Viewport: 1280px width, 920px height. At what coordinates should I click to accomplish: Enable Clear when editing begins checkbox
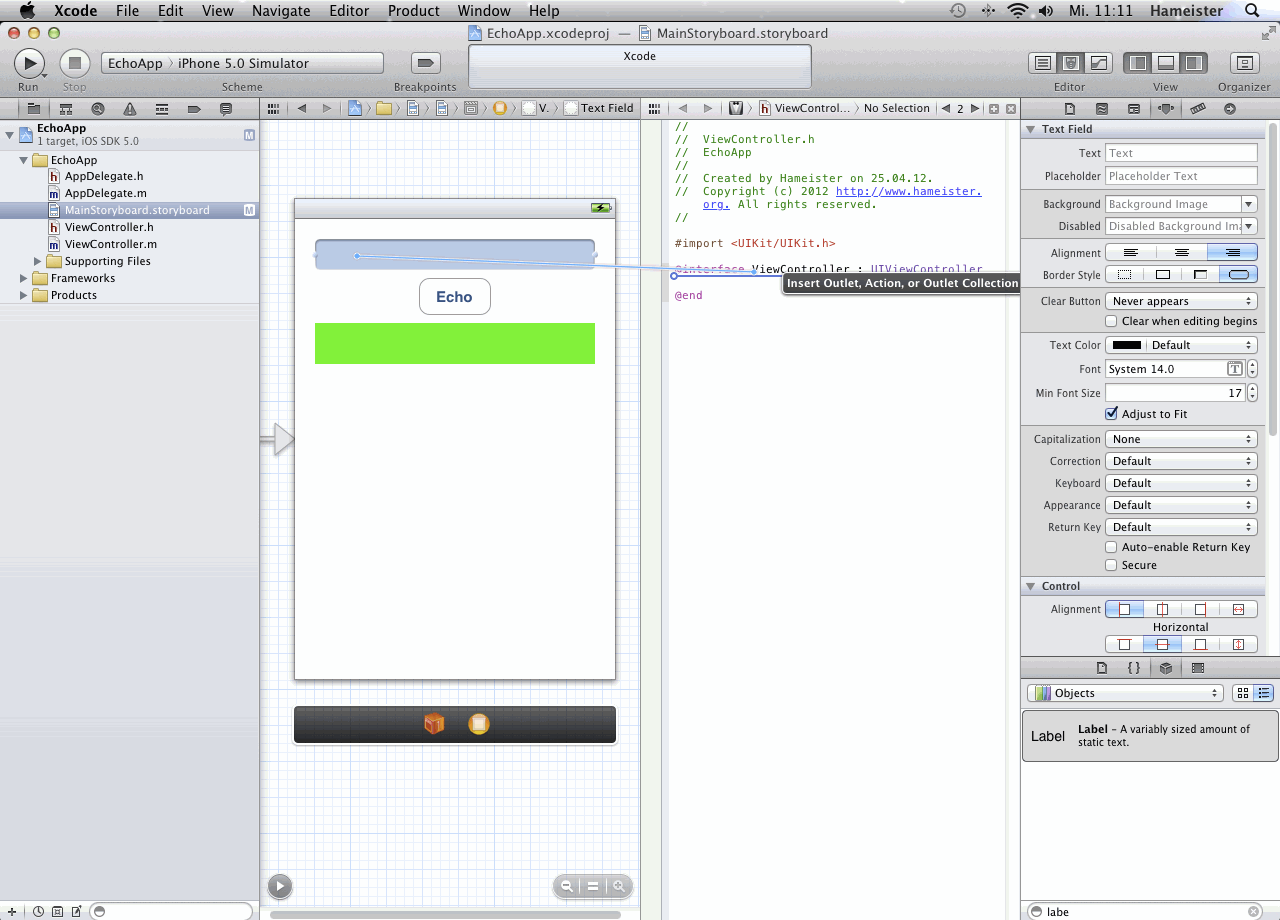(1111, 321)
